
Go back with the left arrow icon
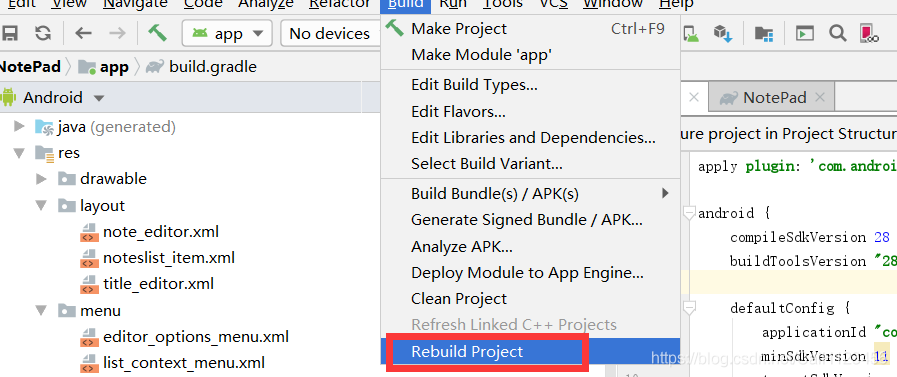pyautogui.click(x=84, y=34)
